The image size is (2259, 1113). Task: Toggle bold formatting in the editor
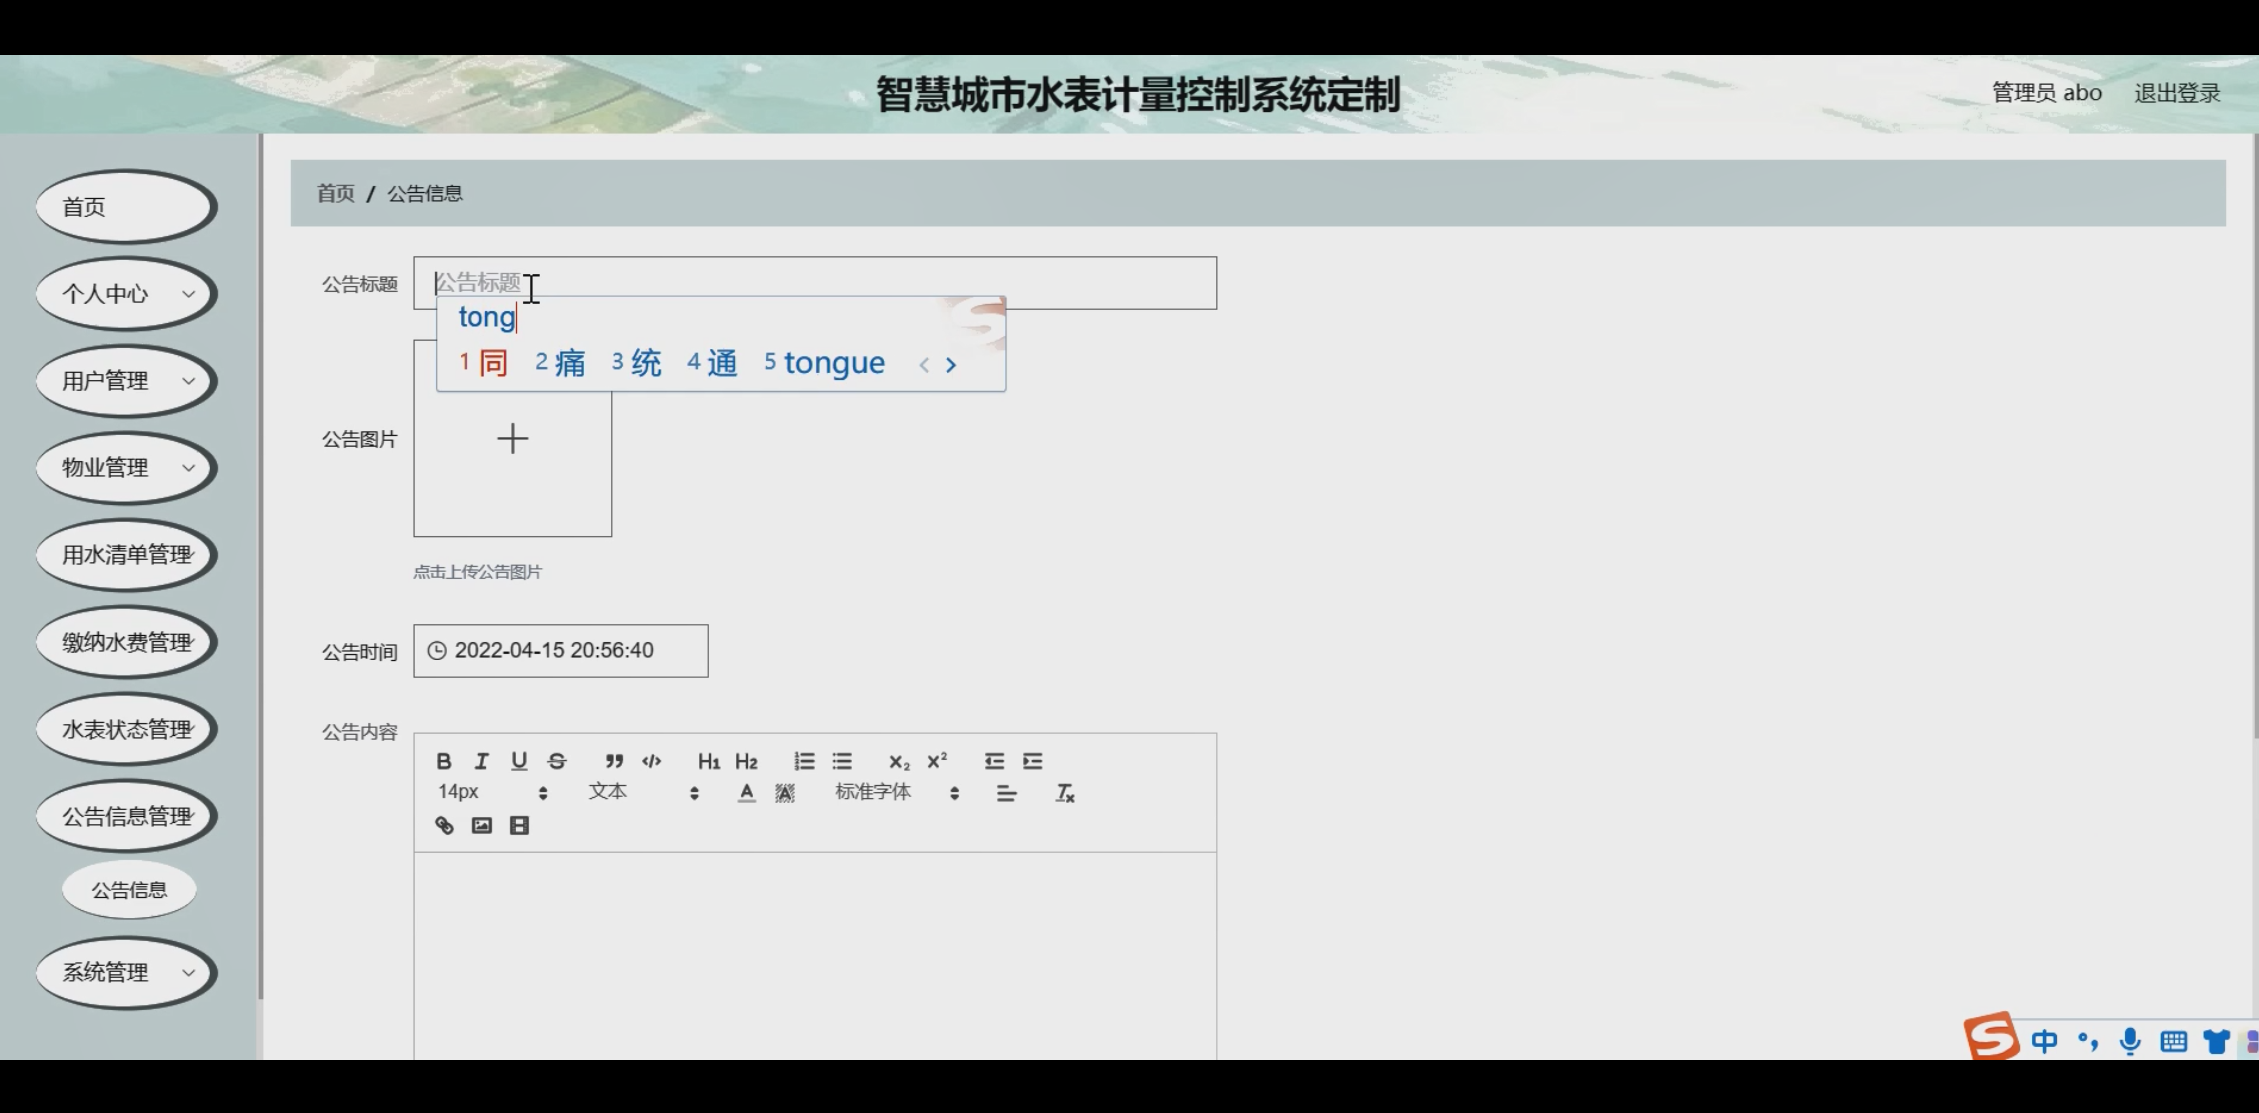click(444, 761)
